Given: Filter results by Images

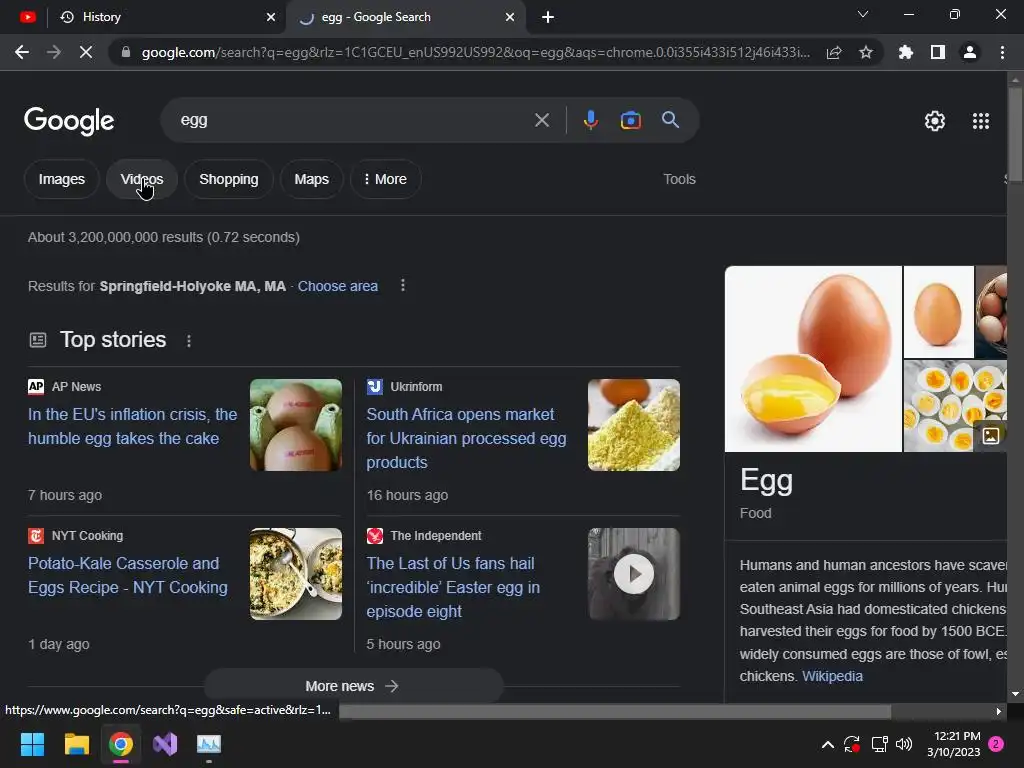Looking at the screenshot, I should [61, 179].
